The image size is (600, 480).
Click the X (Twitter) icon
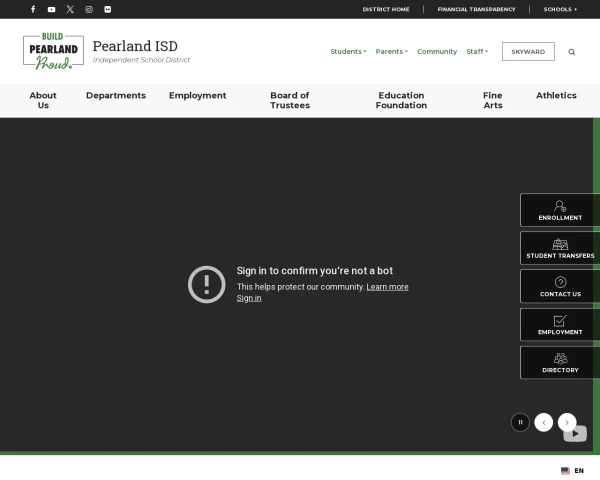click(70, 9)
